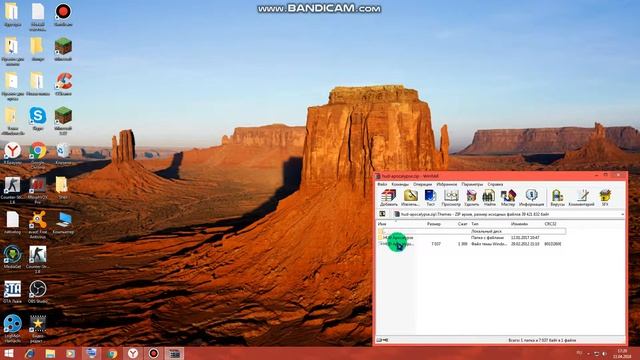
Task: Select the folder row dated 12.01.2017
Action: click(471, 238)
